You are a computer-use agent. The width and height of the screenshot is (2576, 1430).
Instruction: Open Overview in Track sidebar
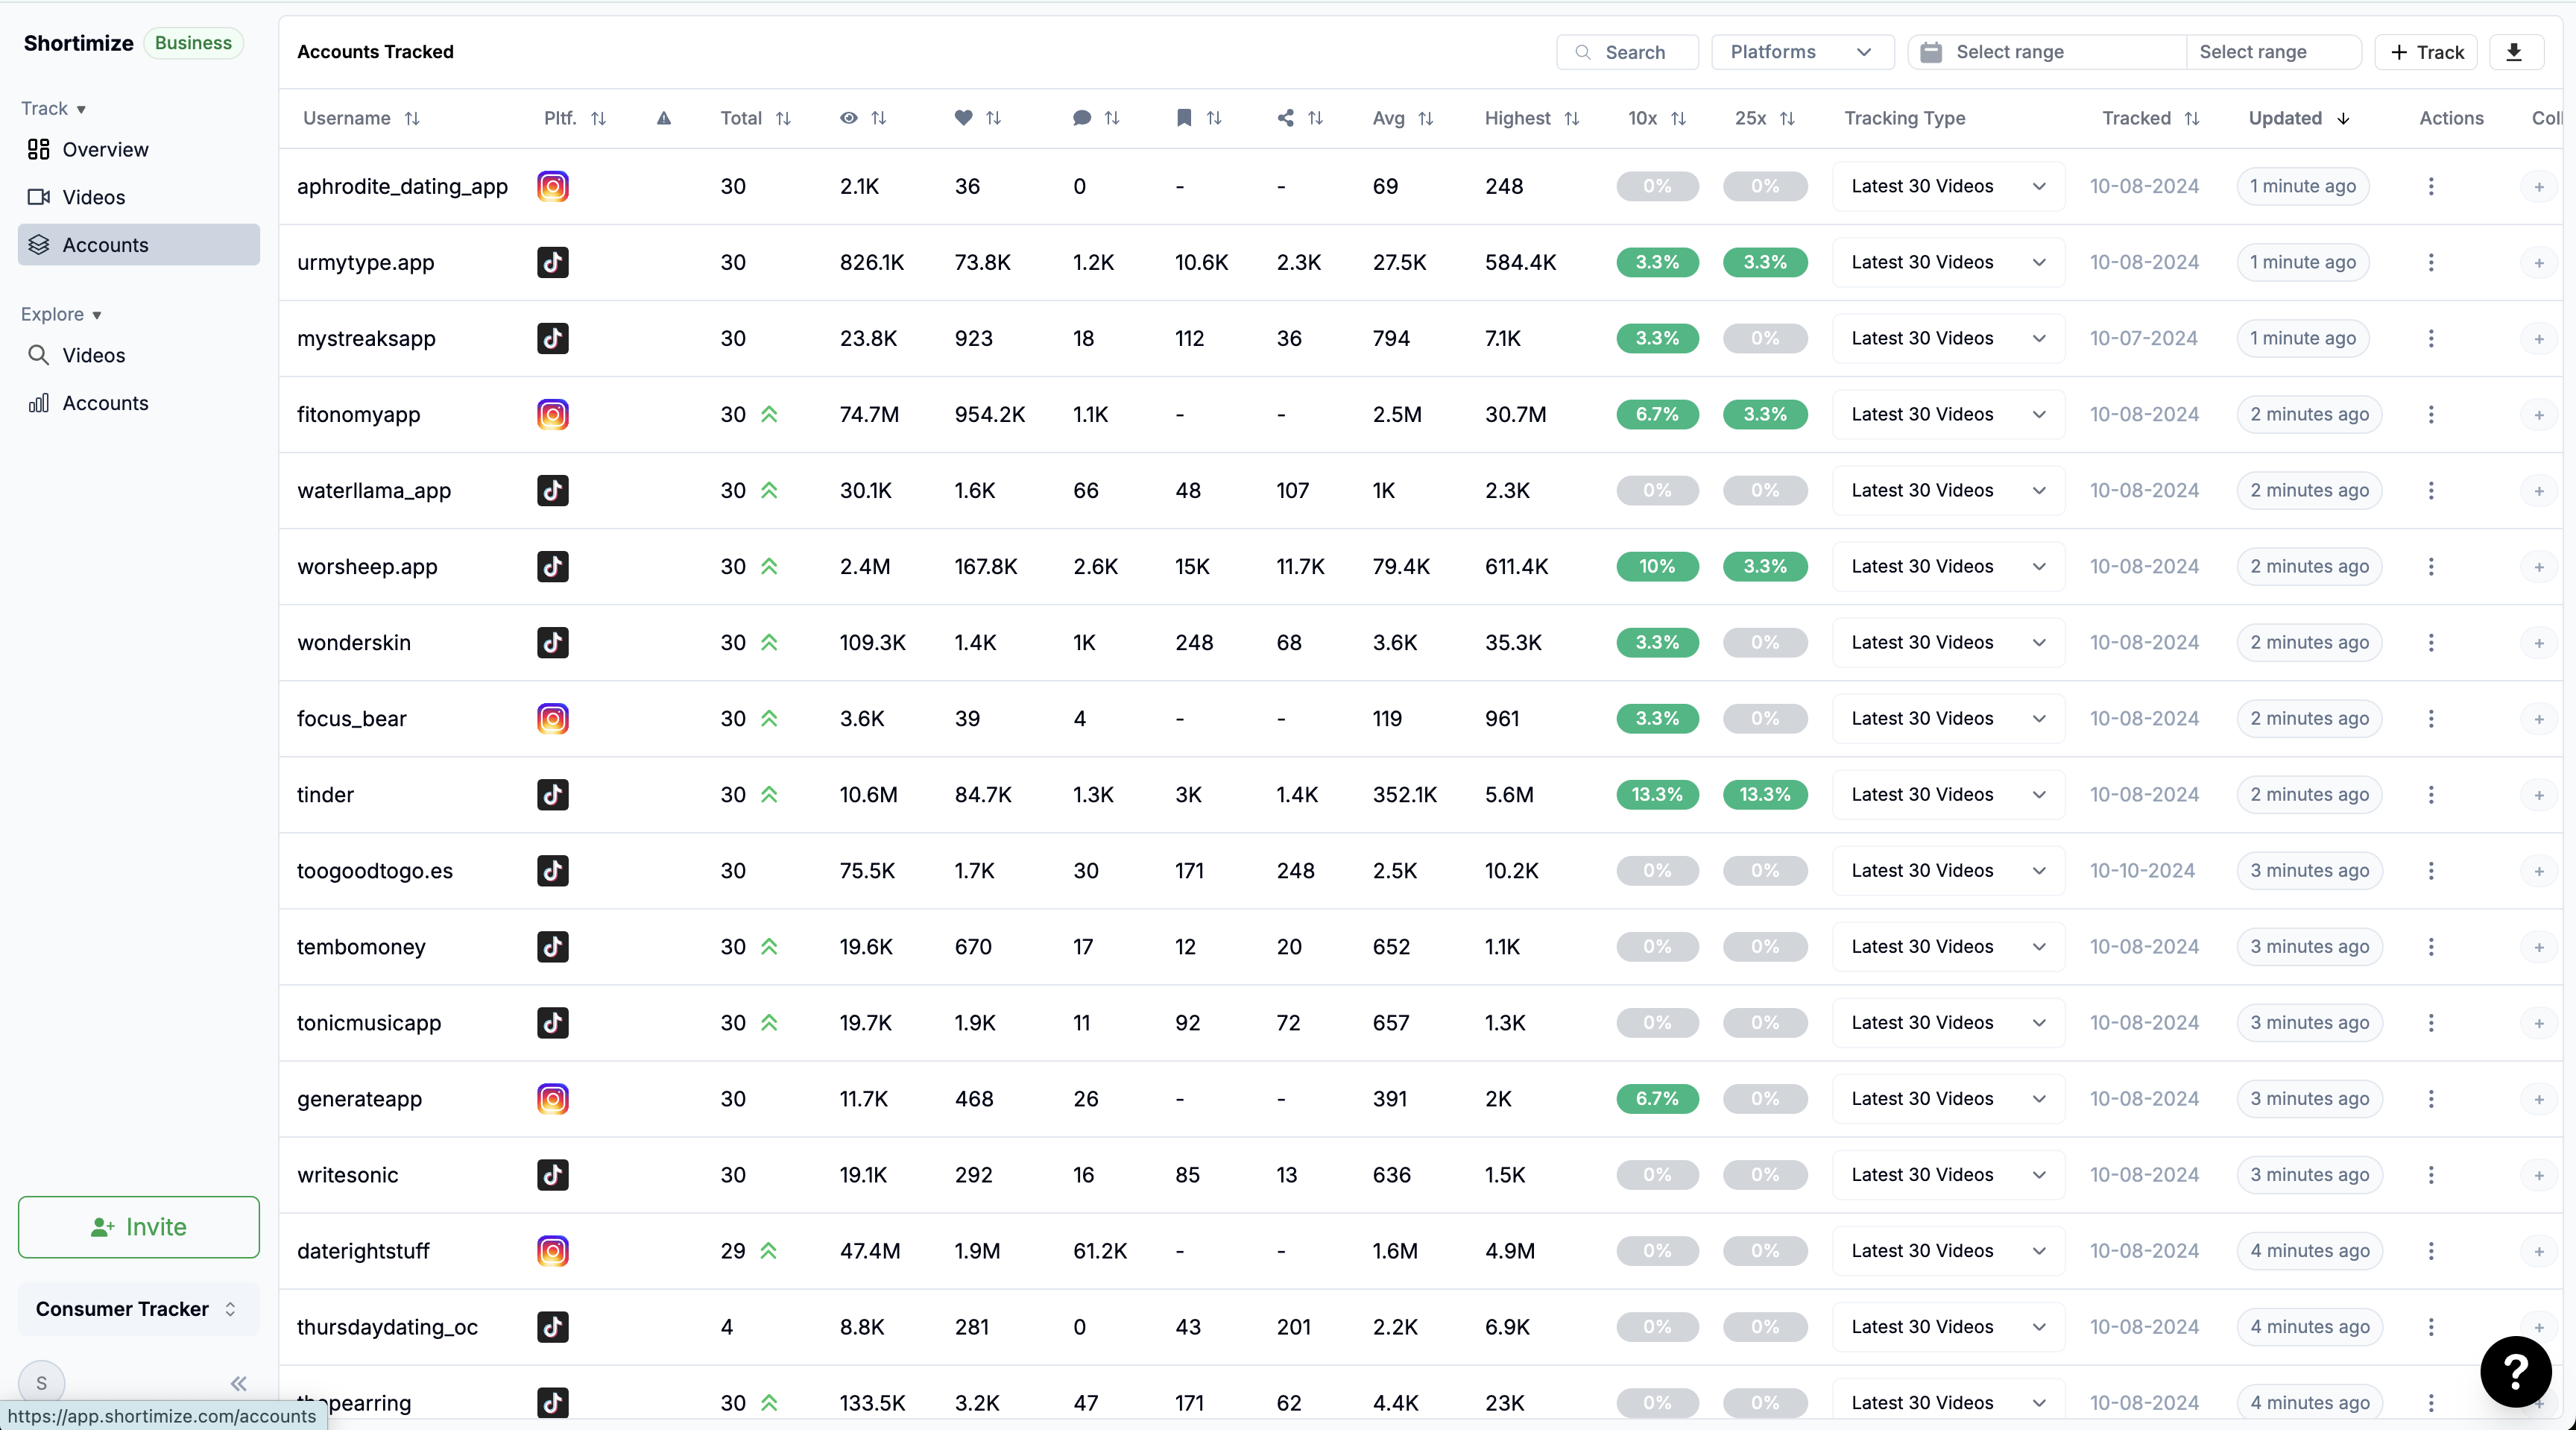[x=105, y=149]
